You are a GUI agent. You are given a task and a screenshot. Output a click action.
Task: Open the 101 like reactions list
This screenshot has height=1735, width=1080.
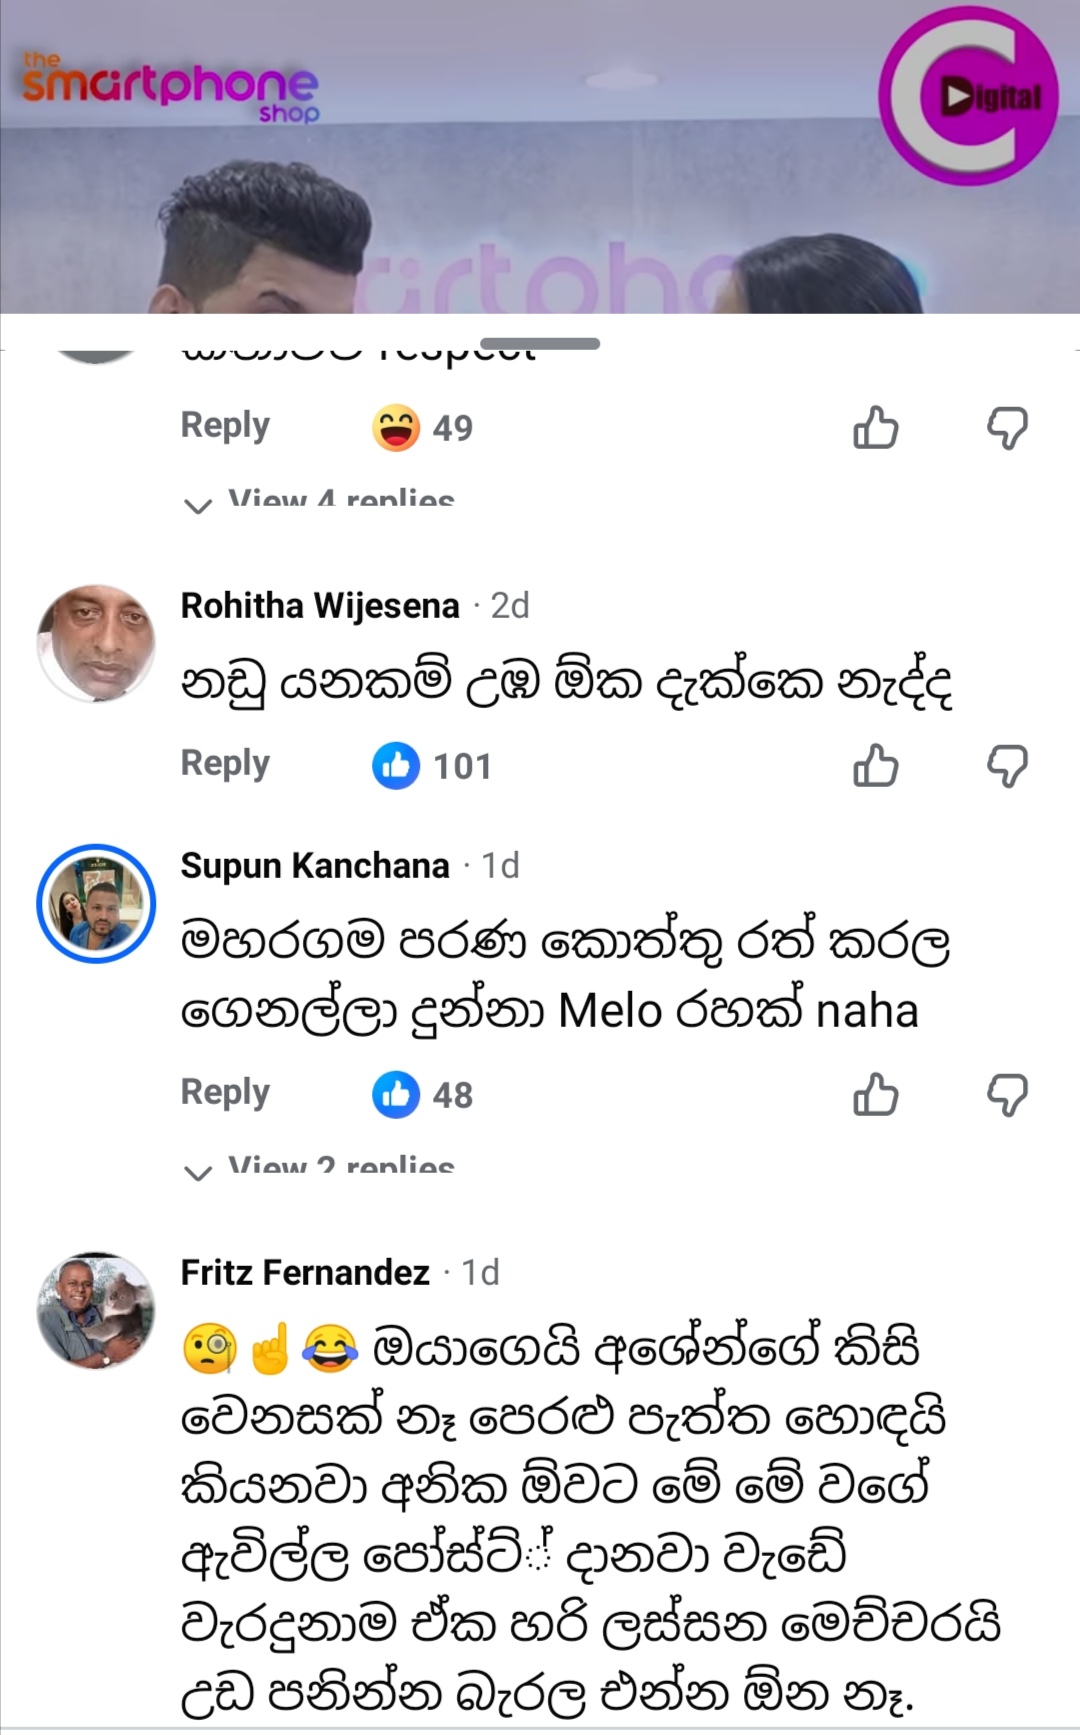point(432,766)
